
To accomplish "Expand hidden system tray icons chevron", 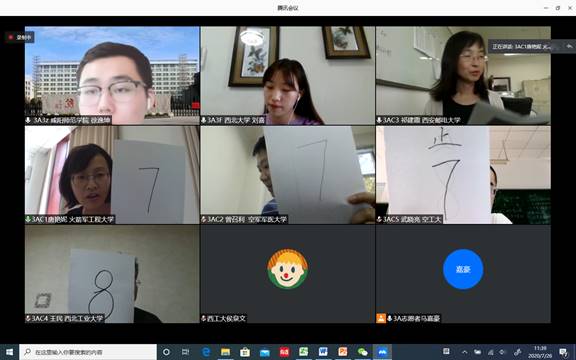I will (x=465, y=352).
